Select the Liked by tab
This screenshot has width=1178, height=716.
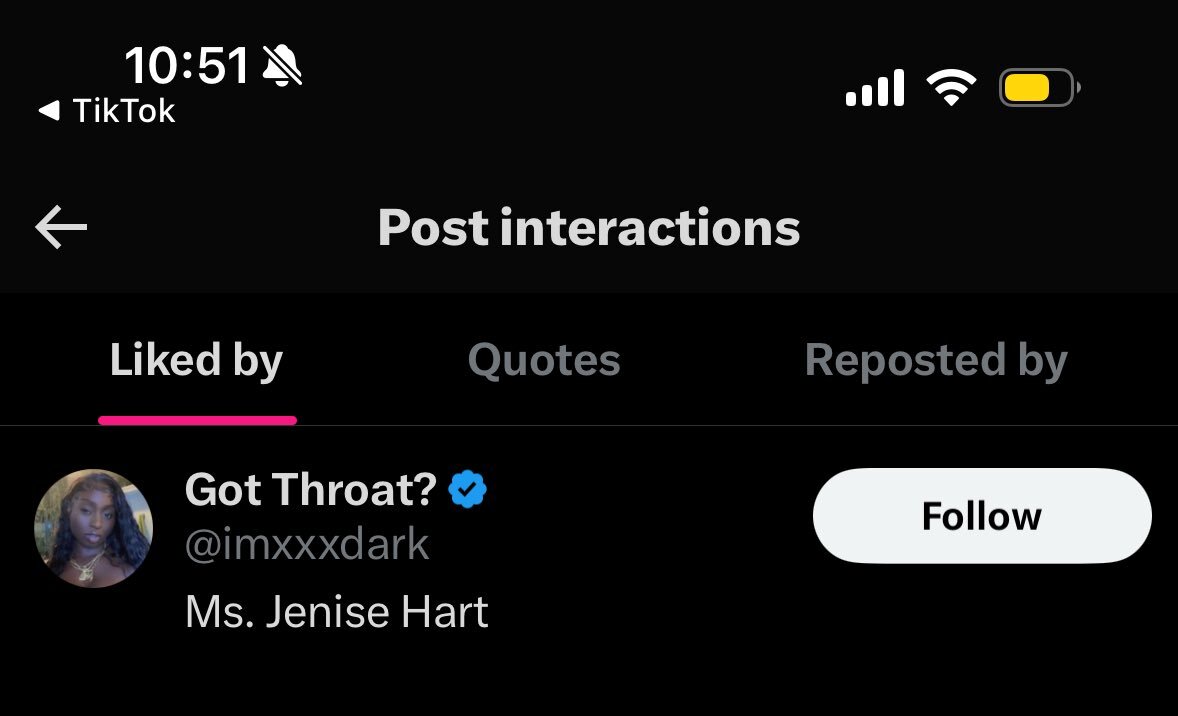point(197,359)
